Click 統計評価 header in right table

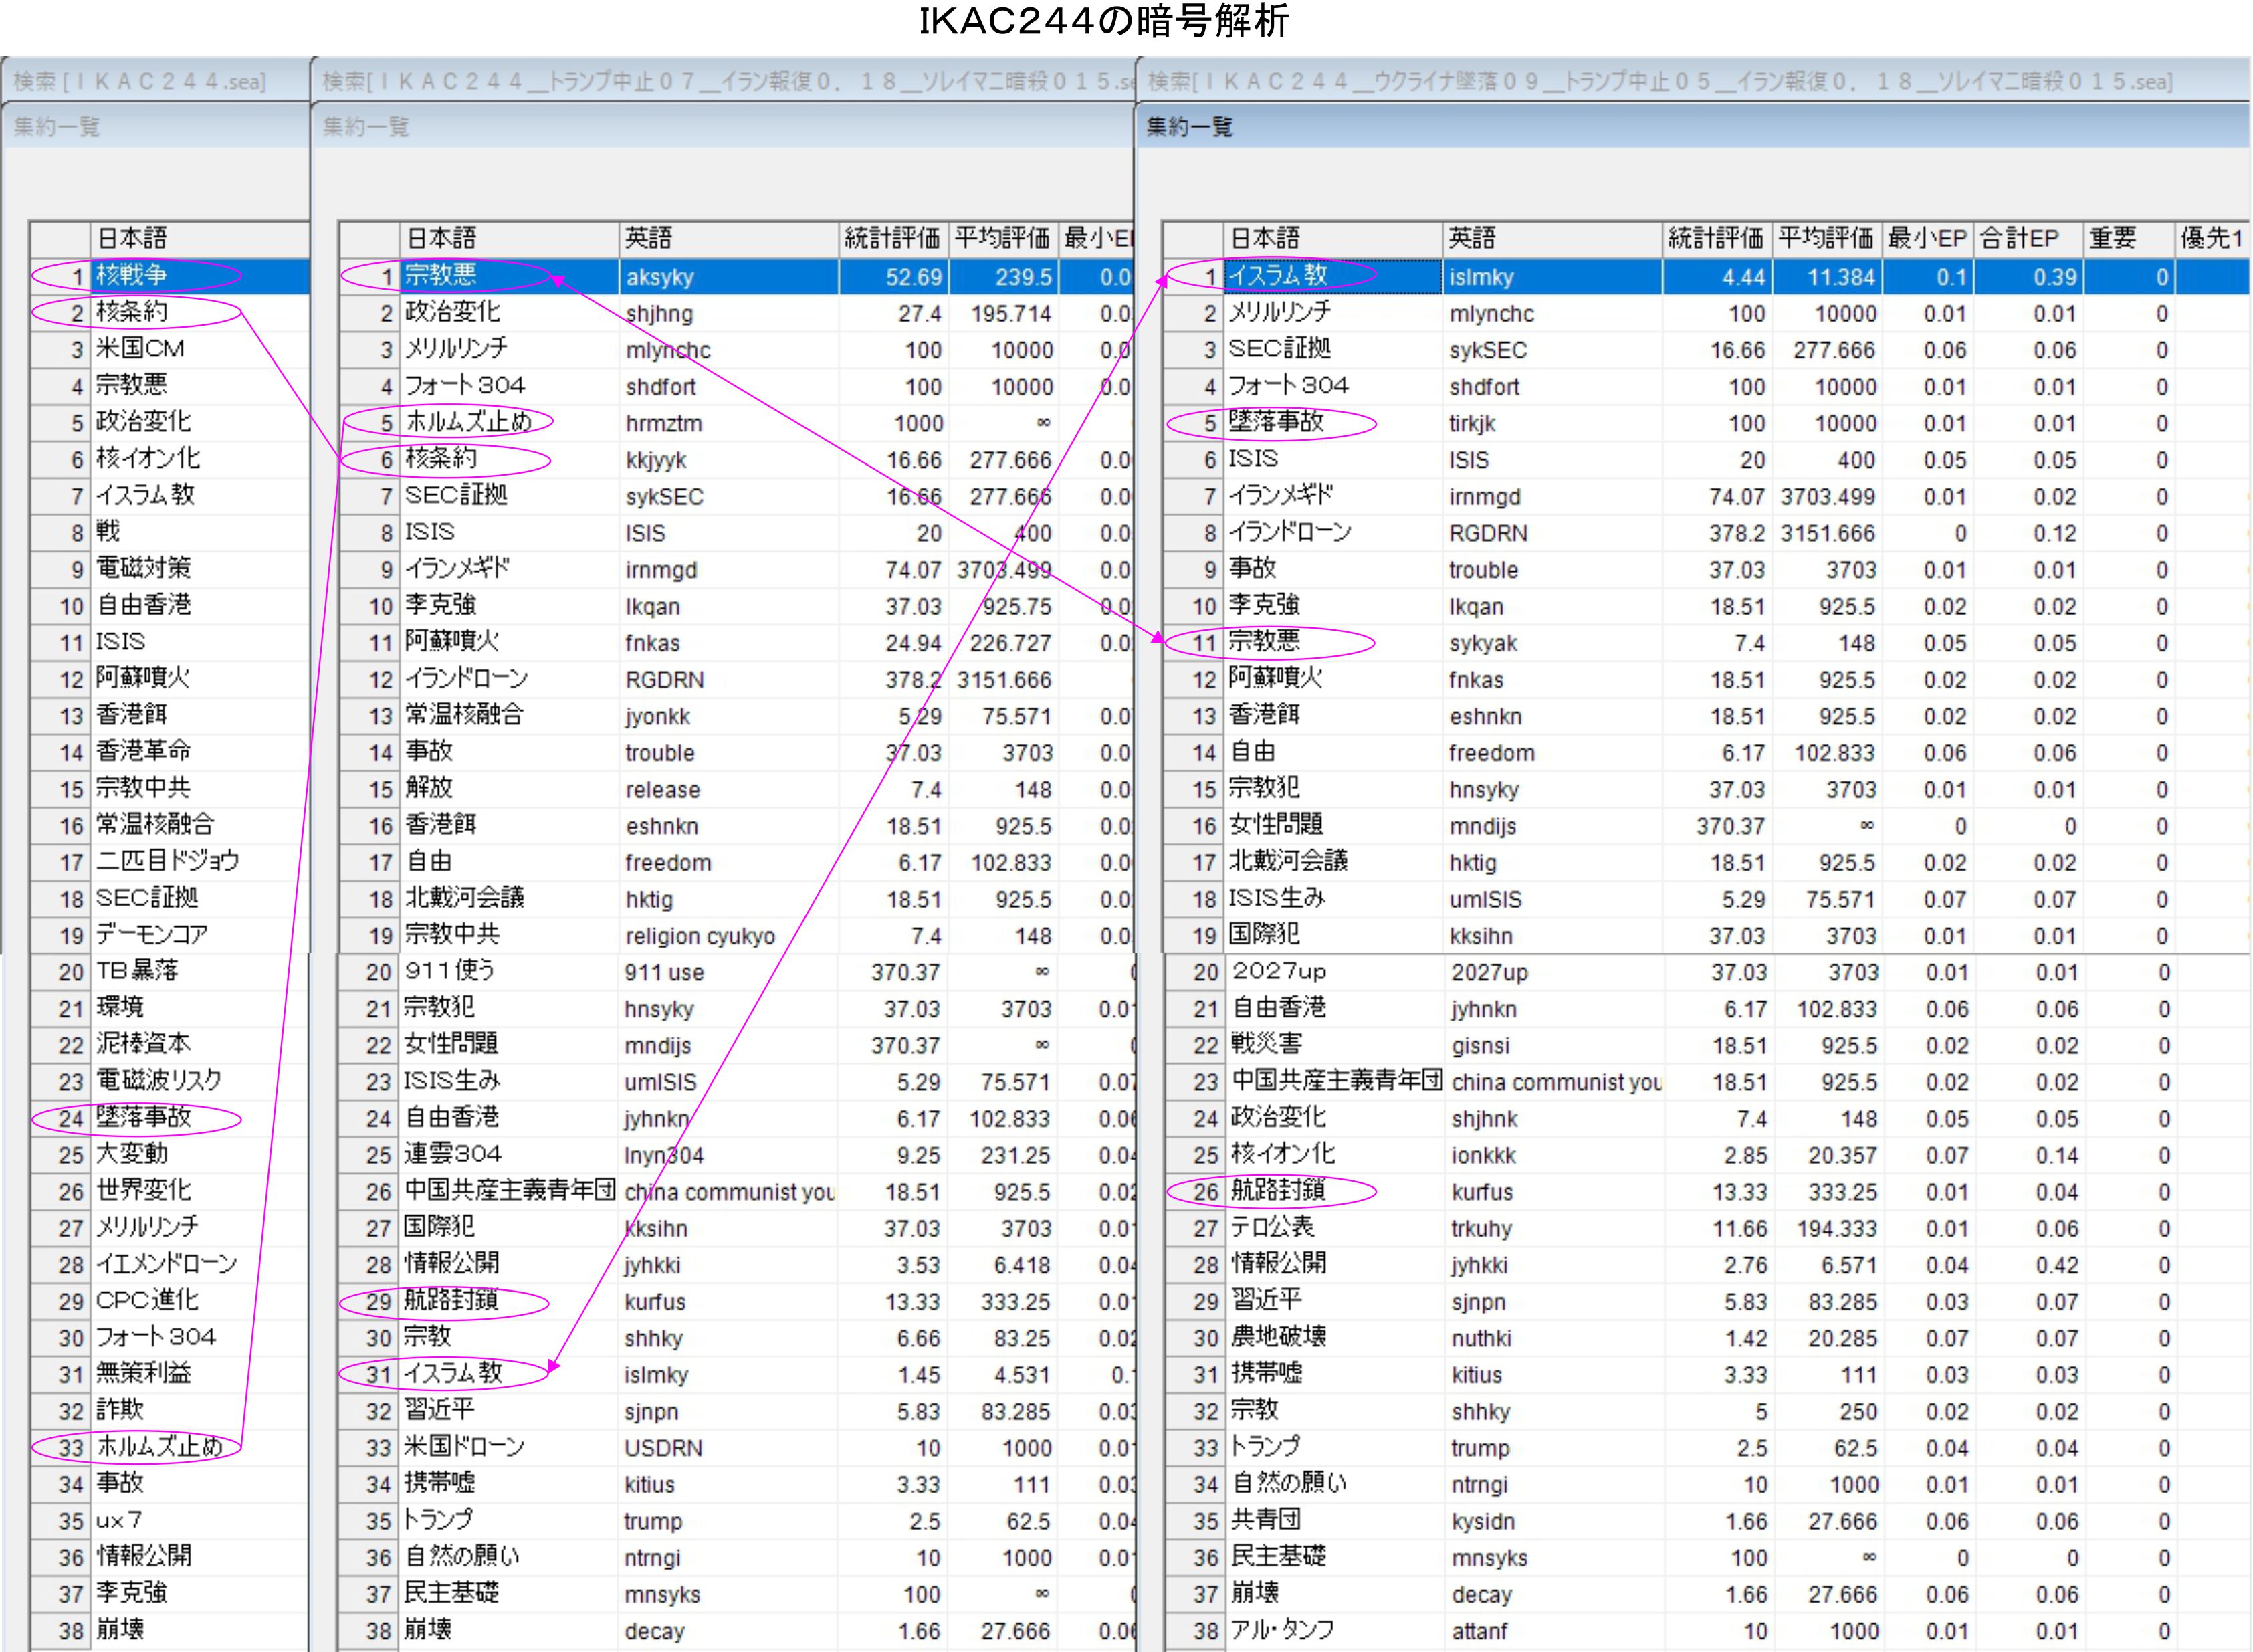tap(1715, 238)
